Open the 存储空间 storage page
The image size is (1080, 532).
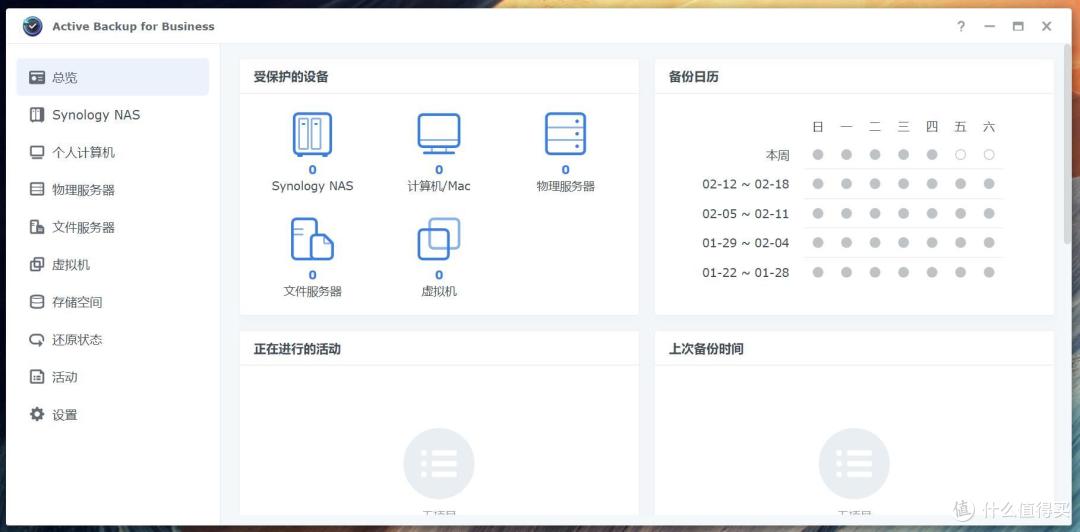coord(112,302)
